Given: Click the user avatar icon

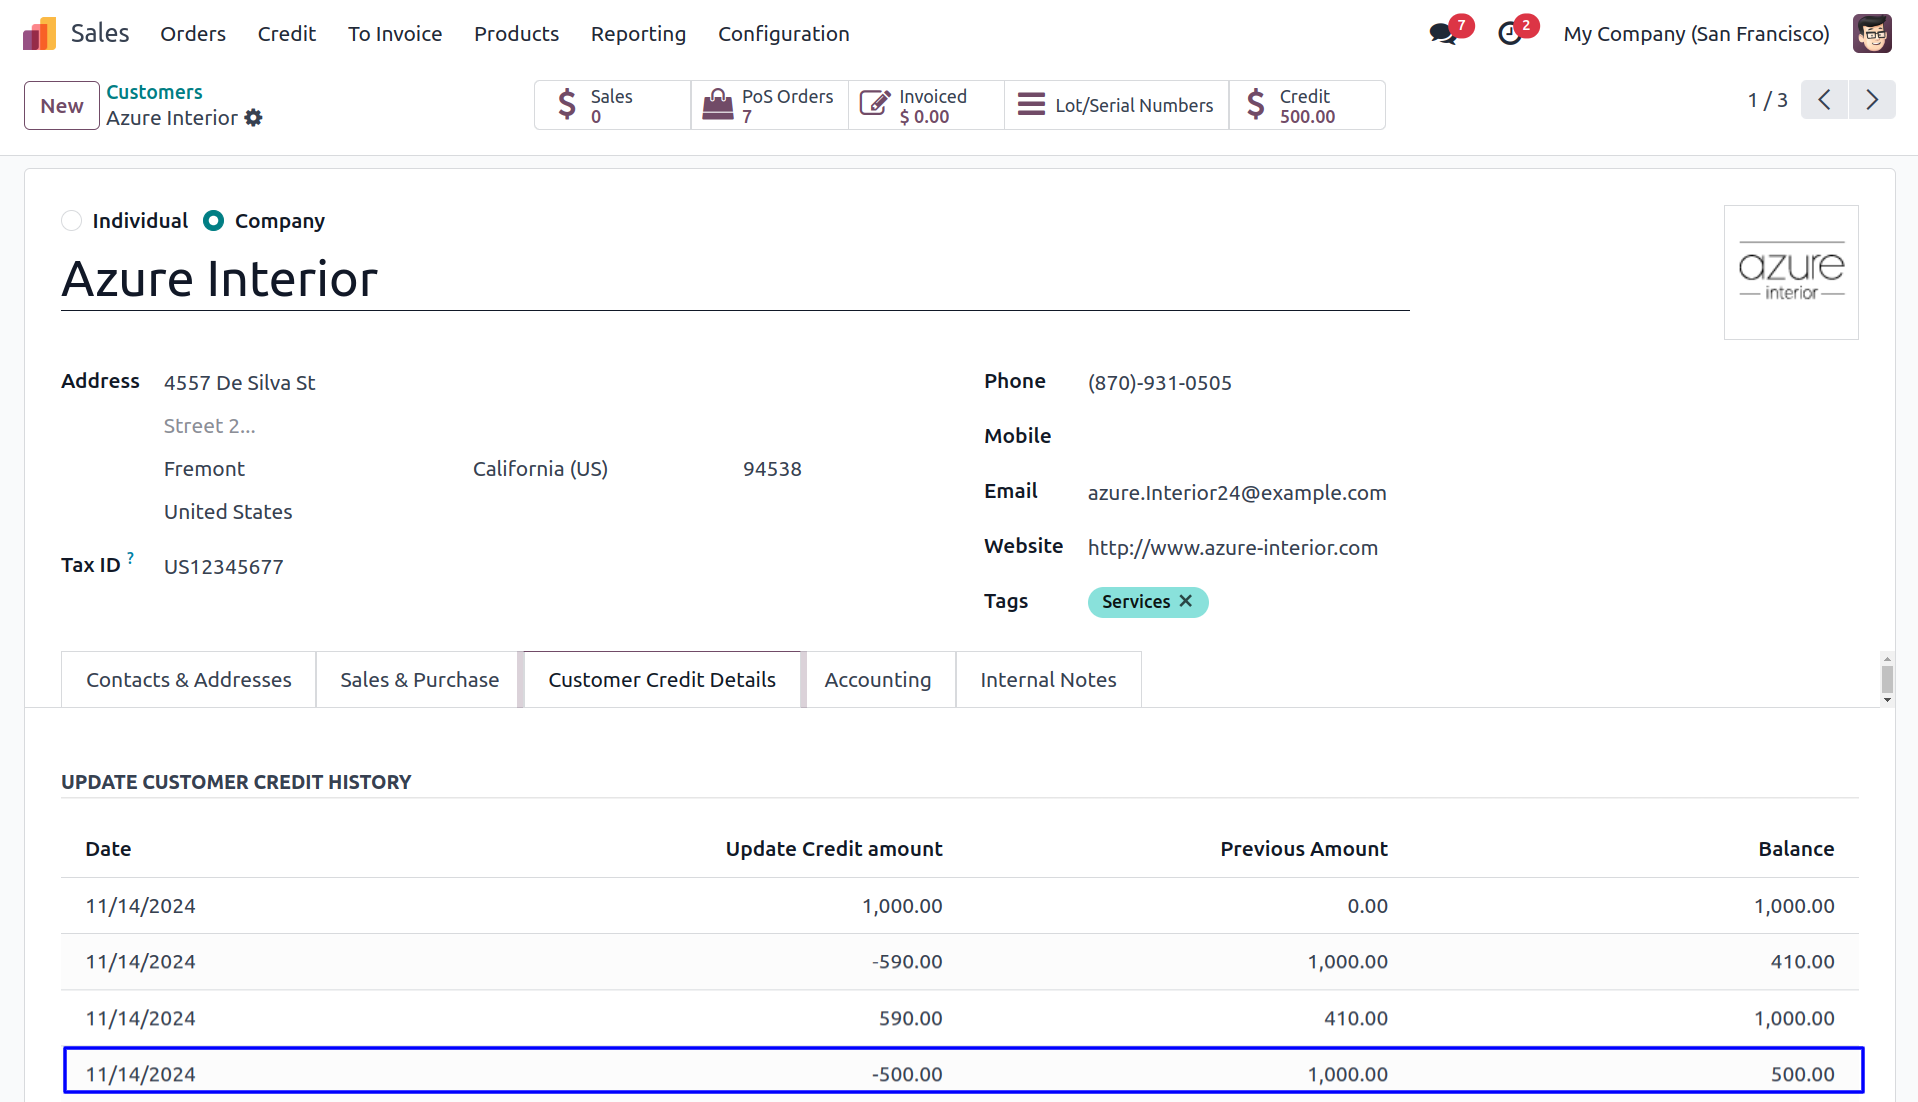Looking at the screenshot, I should click(x=1871, y=34).
